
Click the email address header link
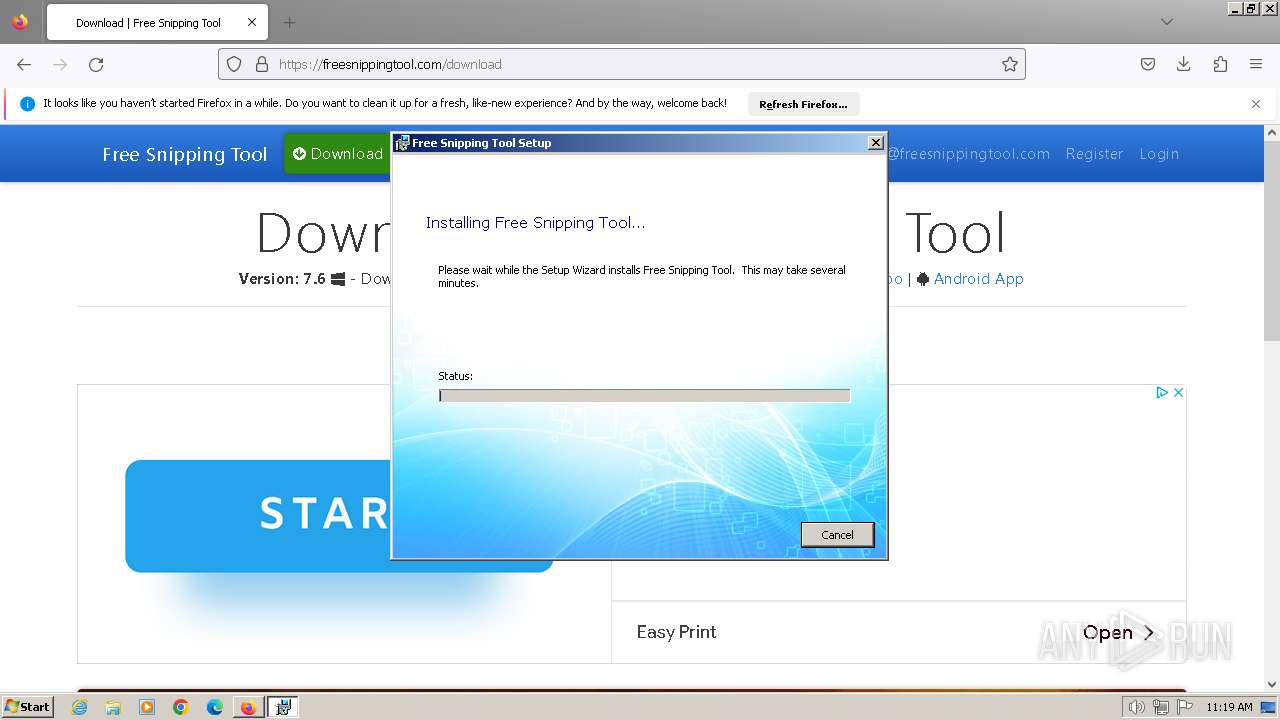pos(969,154)
